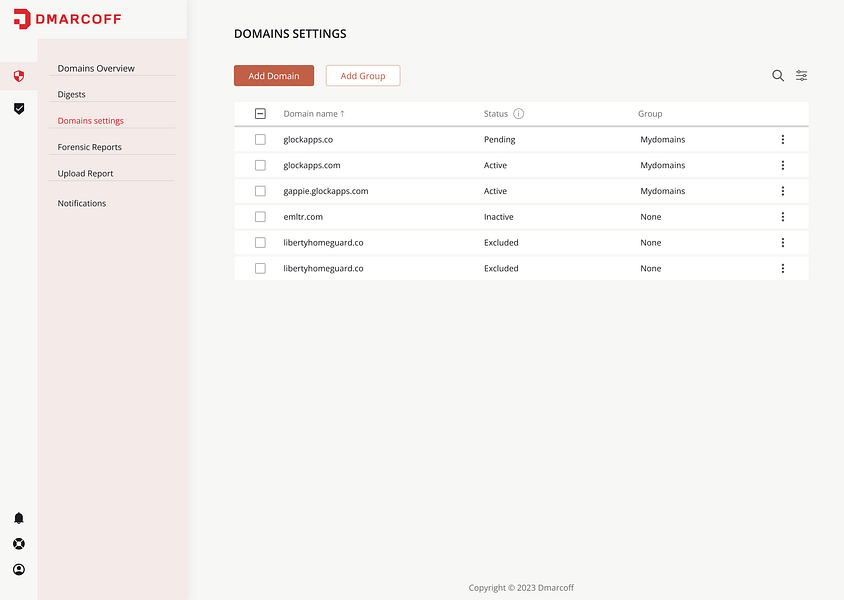Screen dimensions: 844x600
Task: Click the emltr.com domain name
Action: (x=303, y=217)
